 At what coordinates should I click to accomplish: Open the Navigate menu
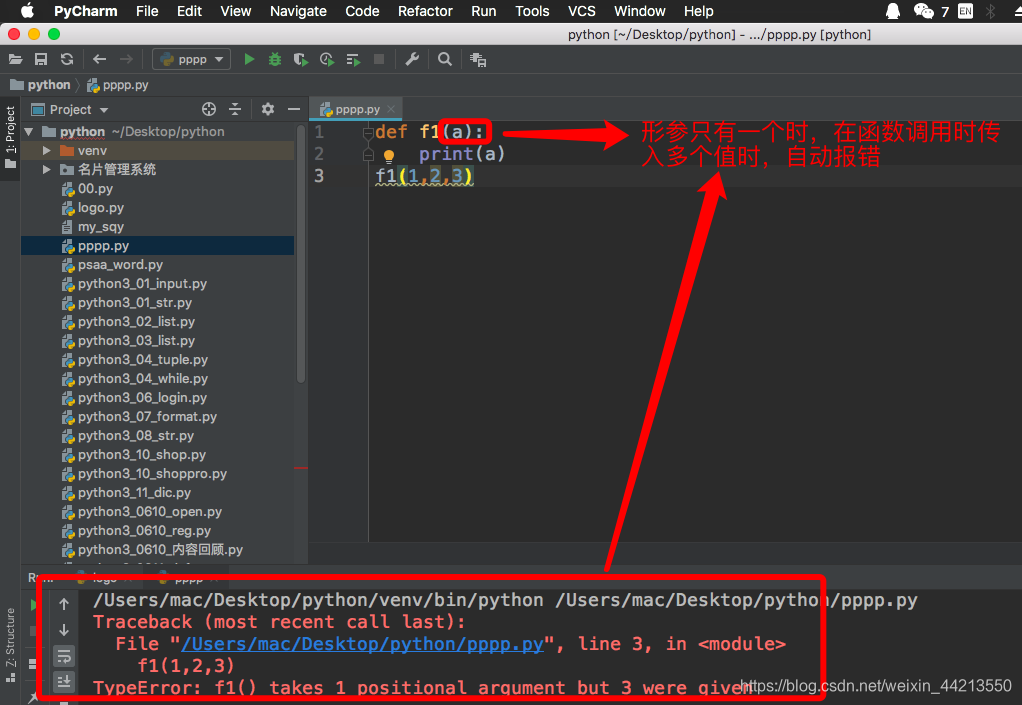click(x=298, y=11)
